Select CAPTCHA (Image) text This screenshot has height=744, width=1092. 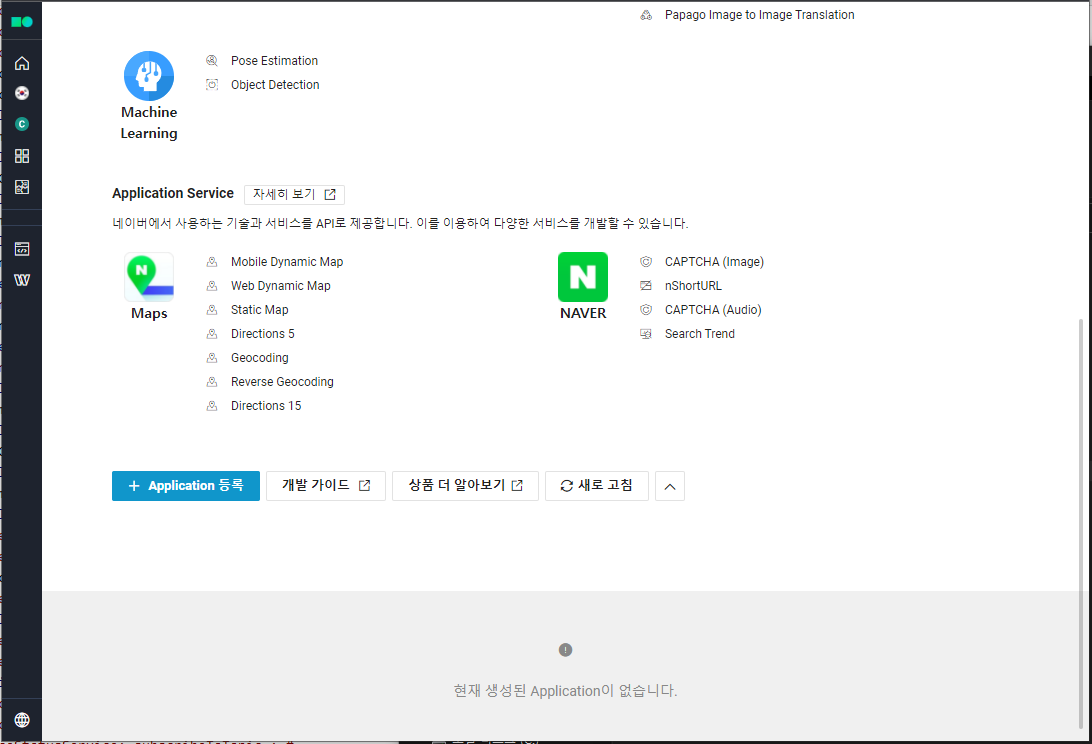click(715, 262)
